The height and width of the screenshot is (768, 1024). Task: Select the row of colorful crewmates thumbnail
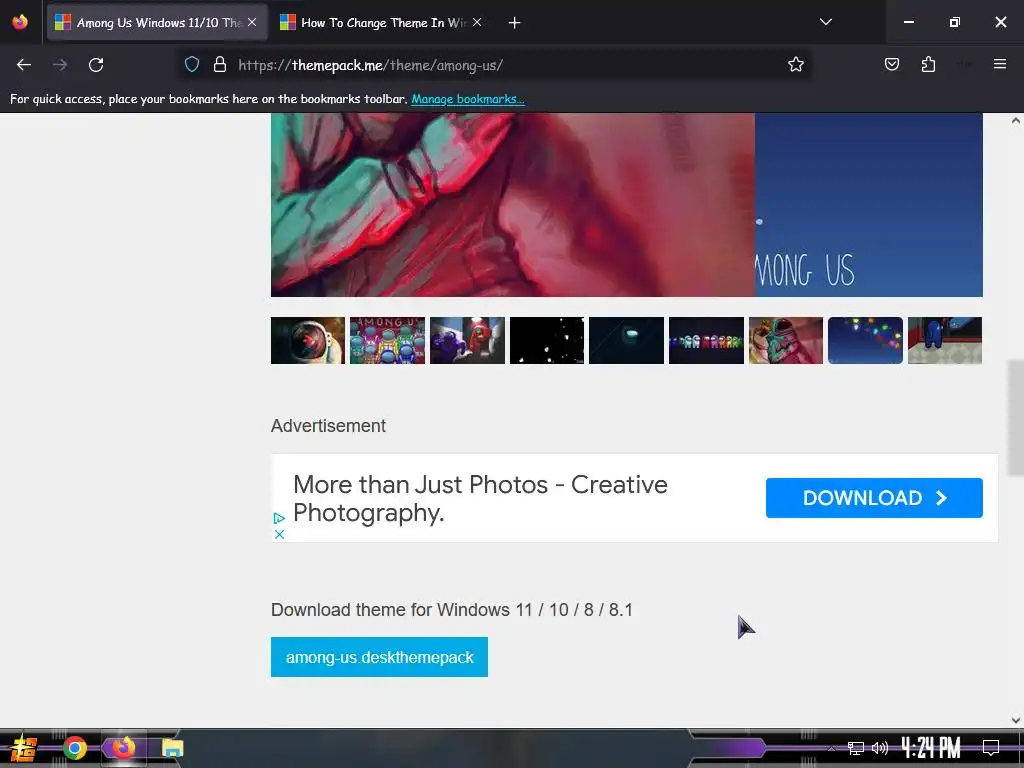pyautogui.click(x=706, y=340)
